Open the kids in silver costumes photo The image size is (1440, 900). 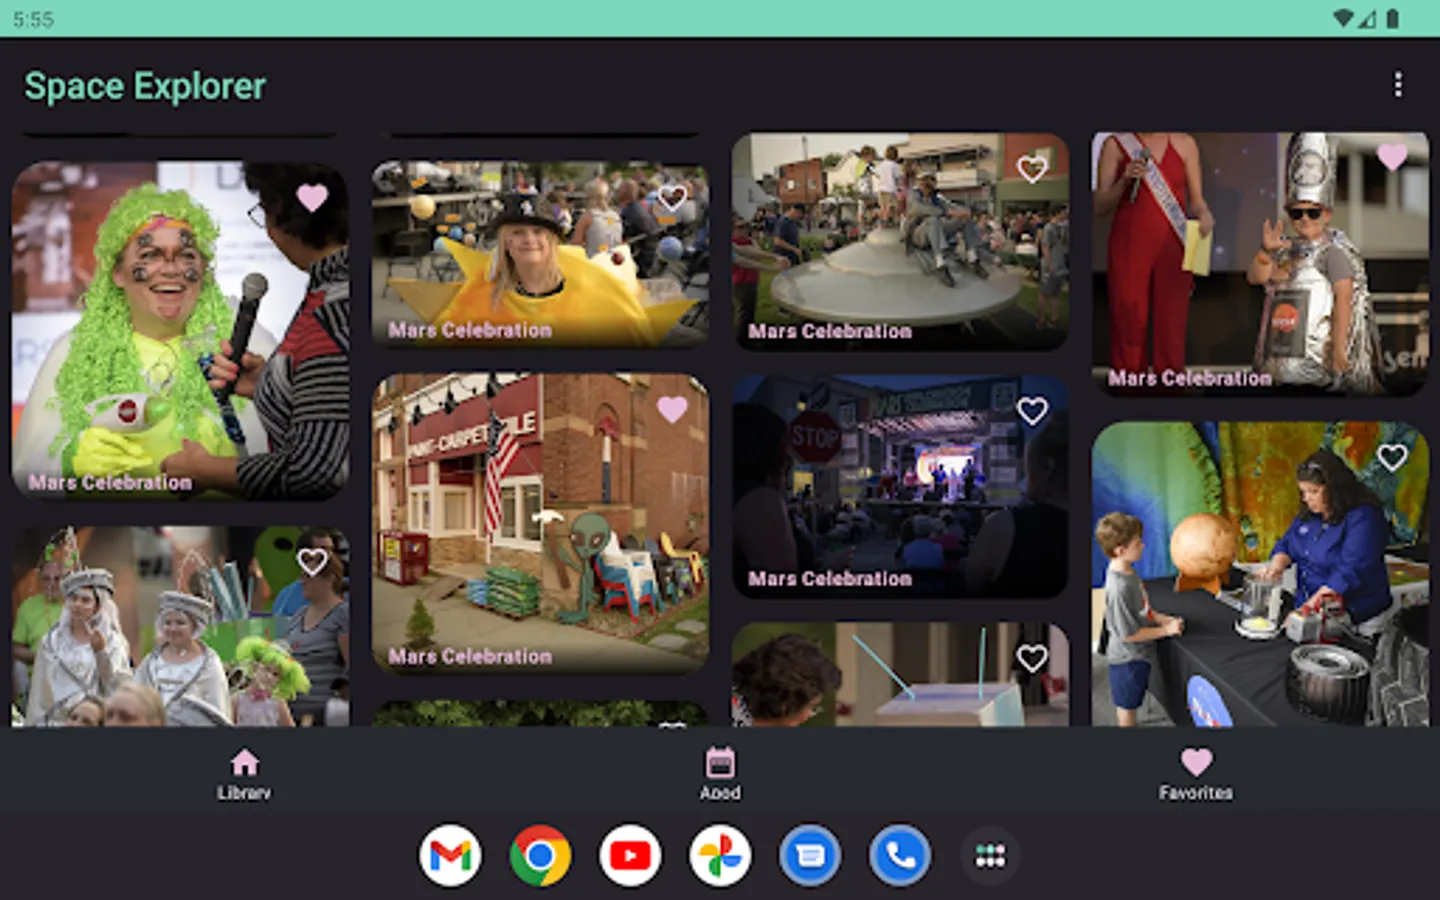pos(180,627)
